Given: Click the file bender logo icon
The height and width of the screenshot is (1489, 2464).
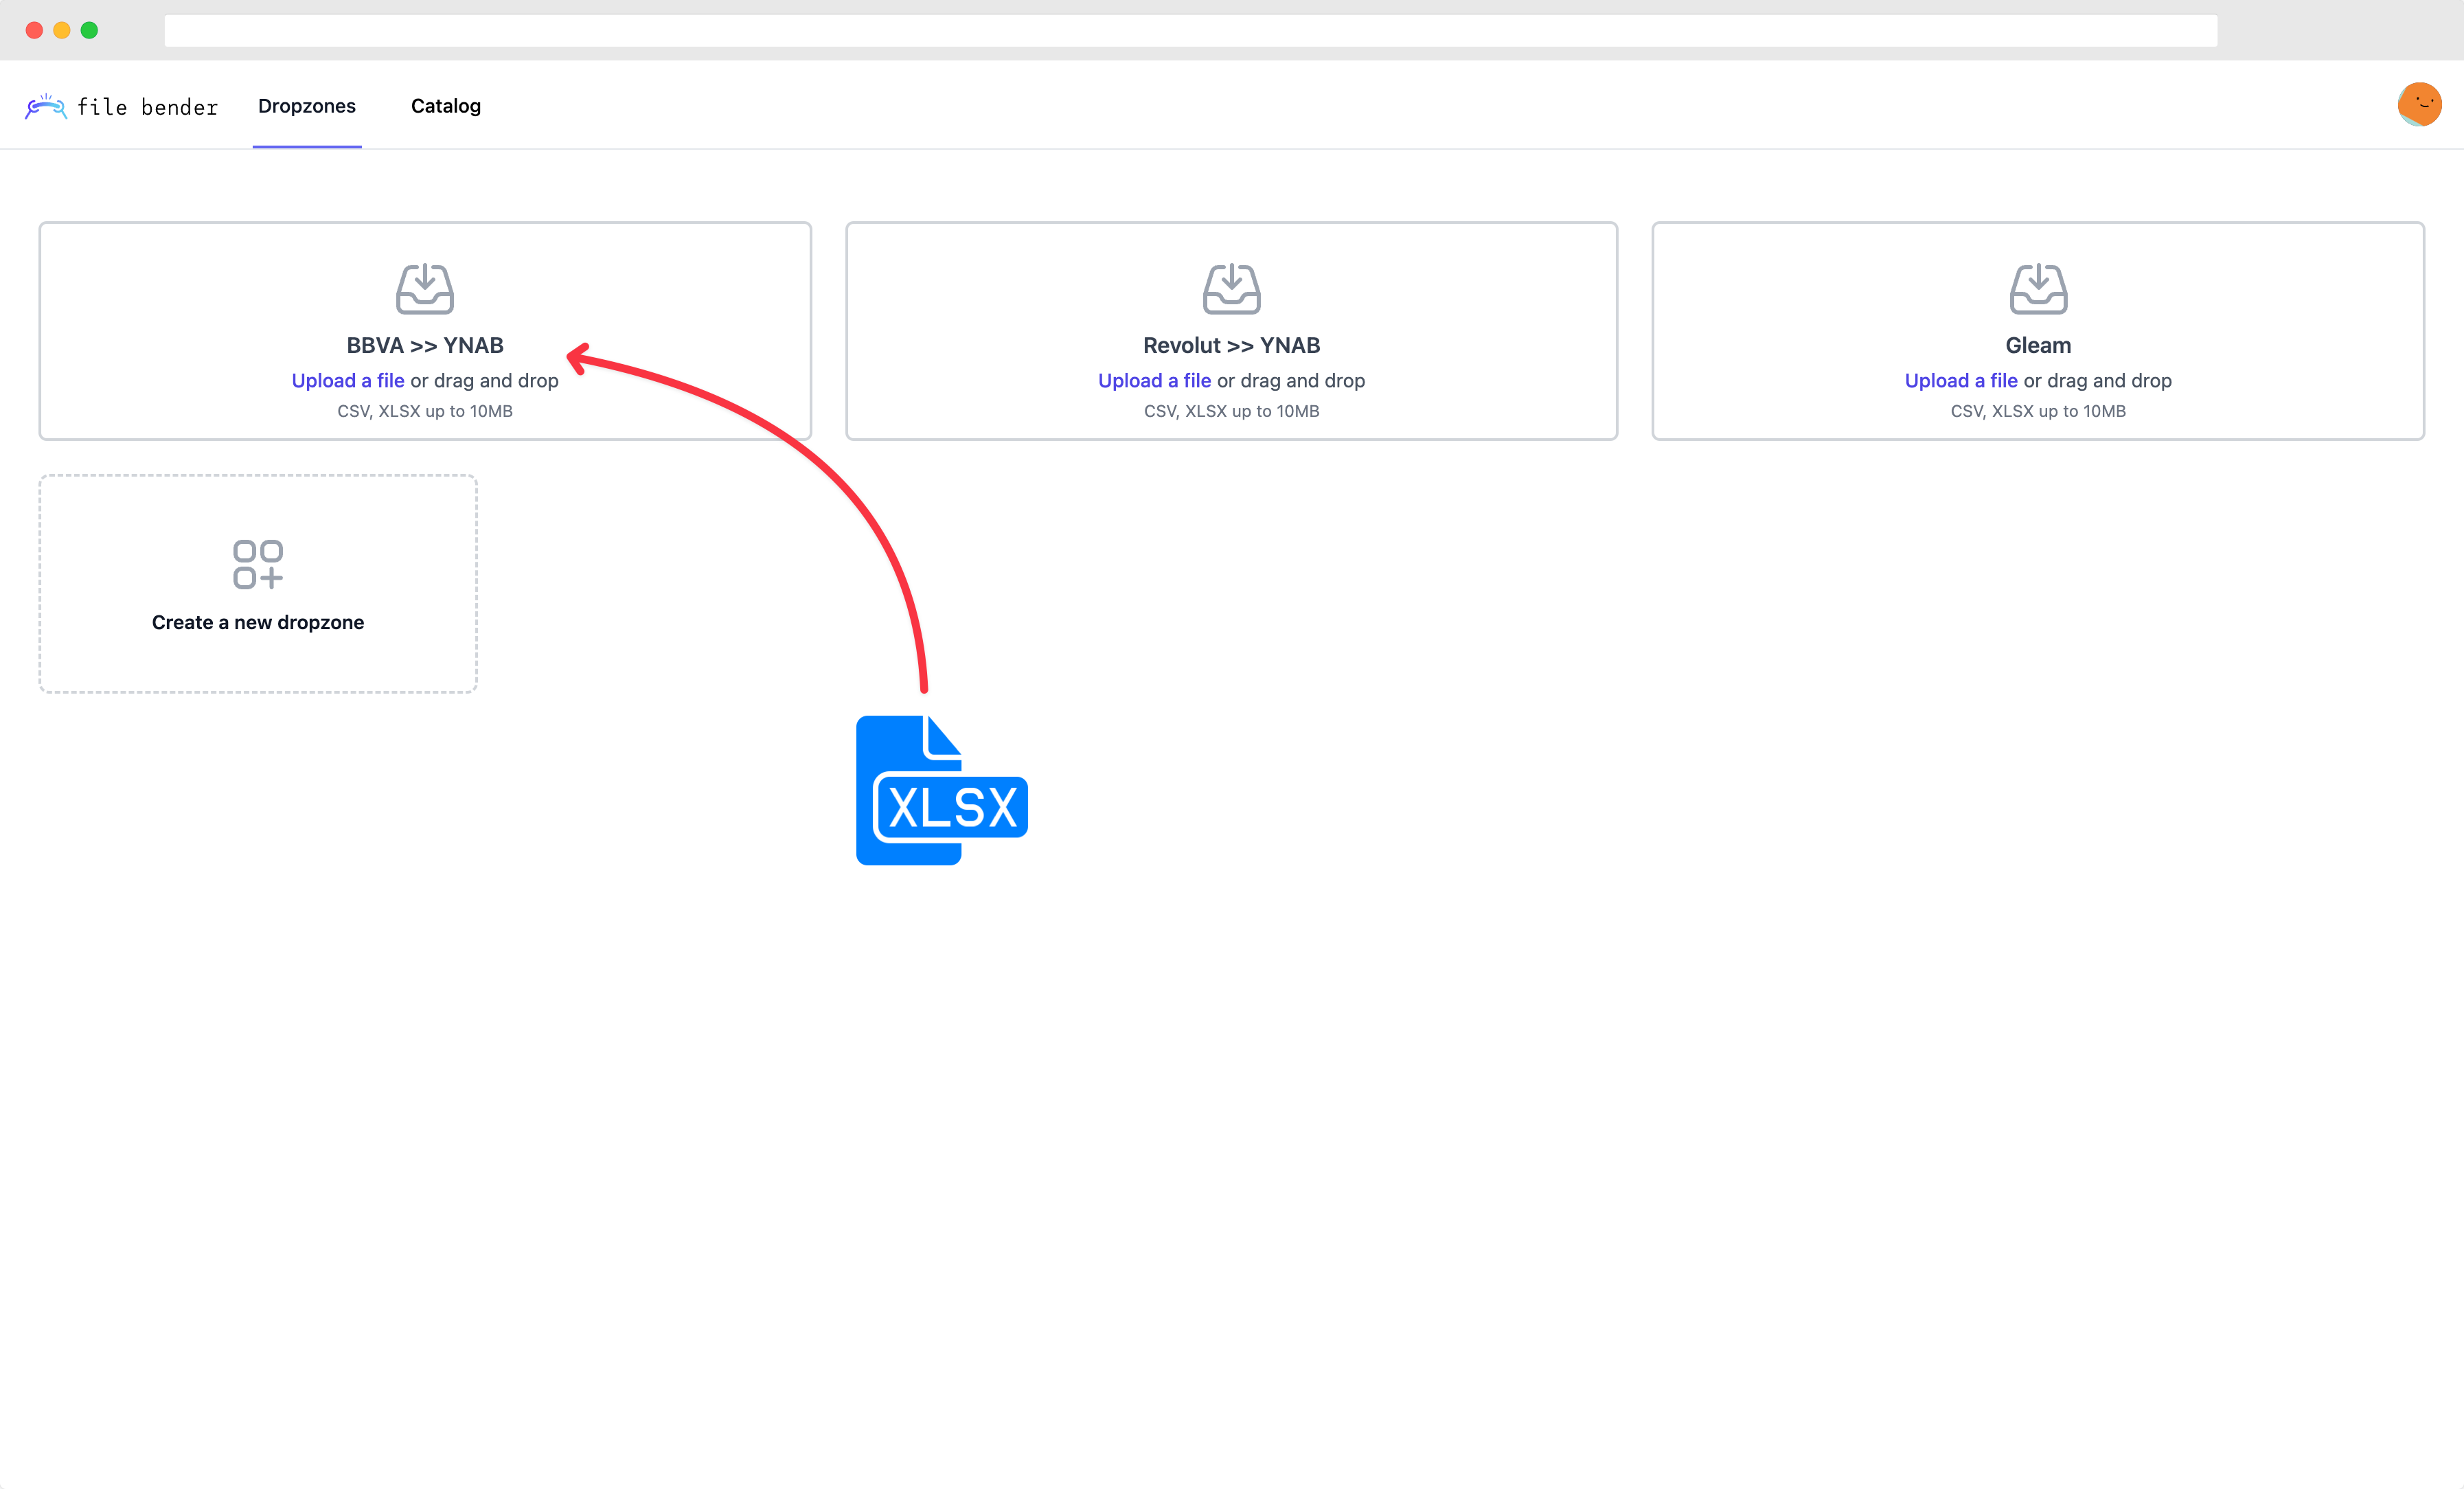Looking at the screenshot, I should [46, 106].
